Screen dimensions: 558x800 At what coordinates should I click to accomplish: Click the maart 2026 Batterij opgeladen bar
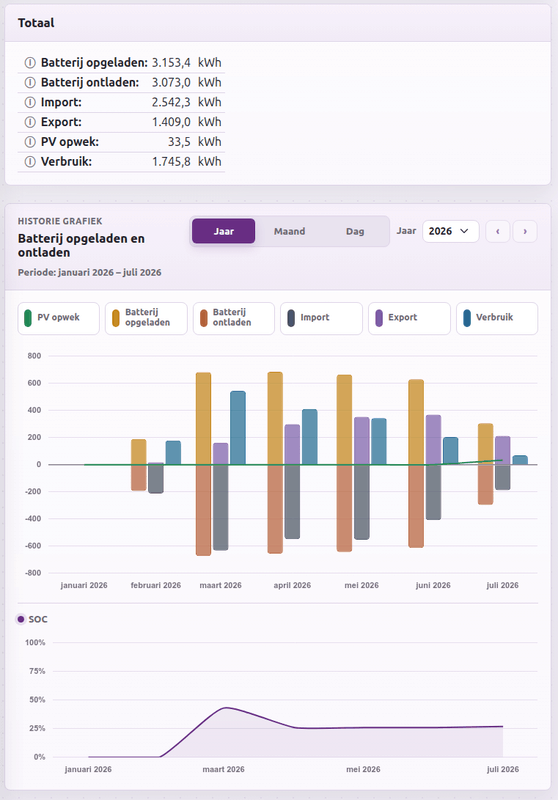tap(204, 418)
